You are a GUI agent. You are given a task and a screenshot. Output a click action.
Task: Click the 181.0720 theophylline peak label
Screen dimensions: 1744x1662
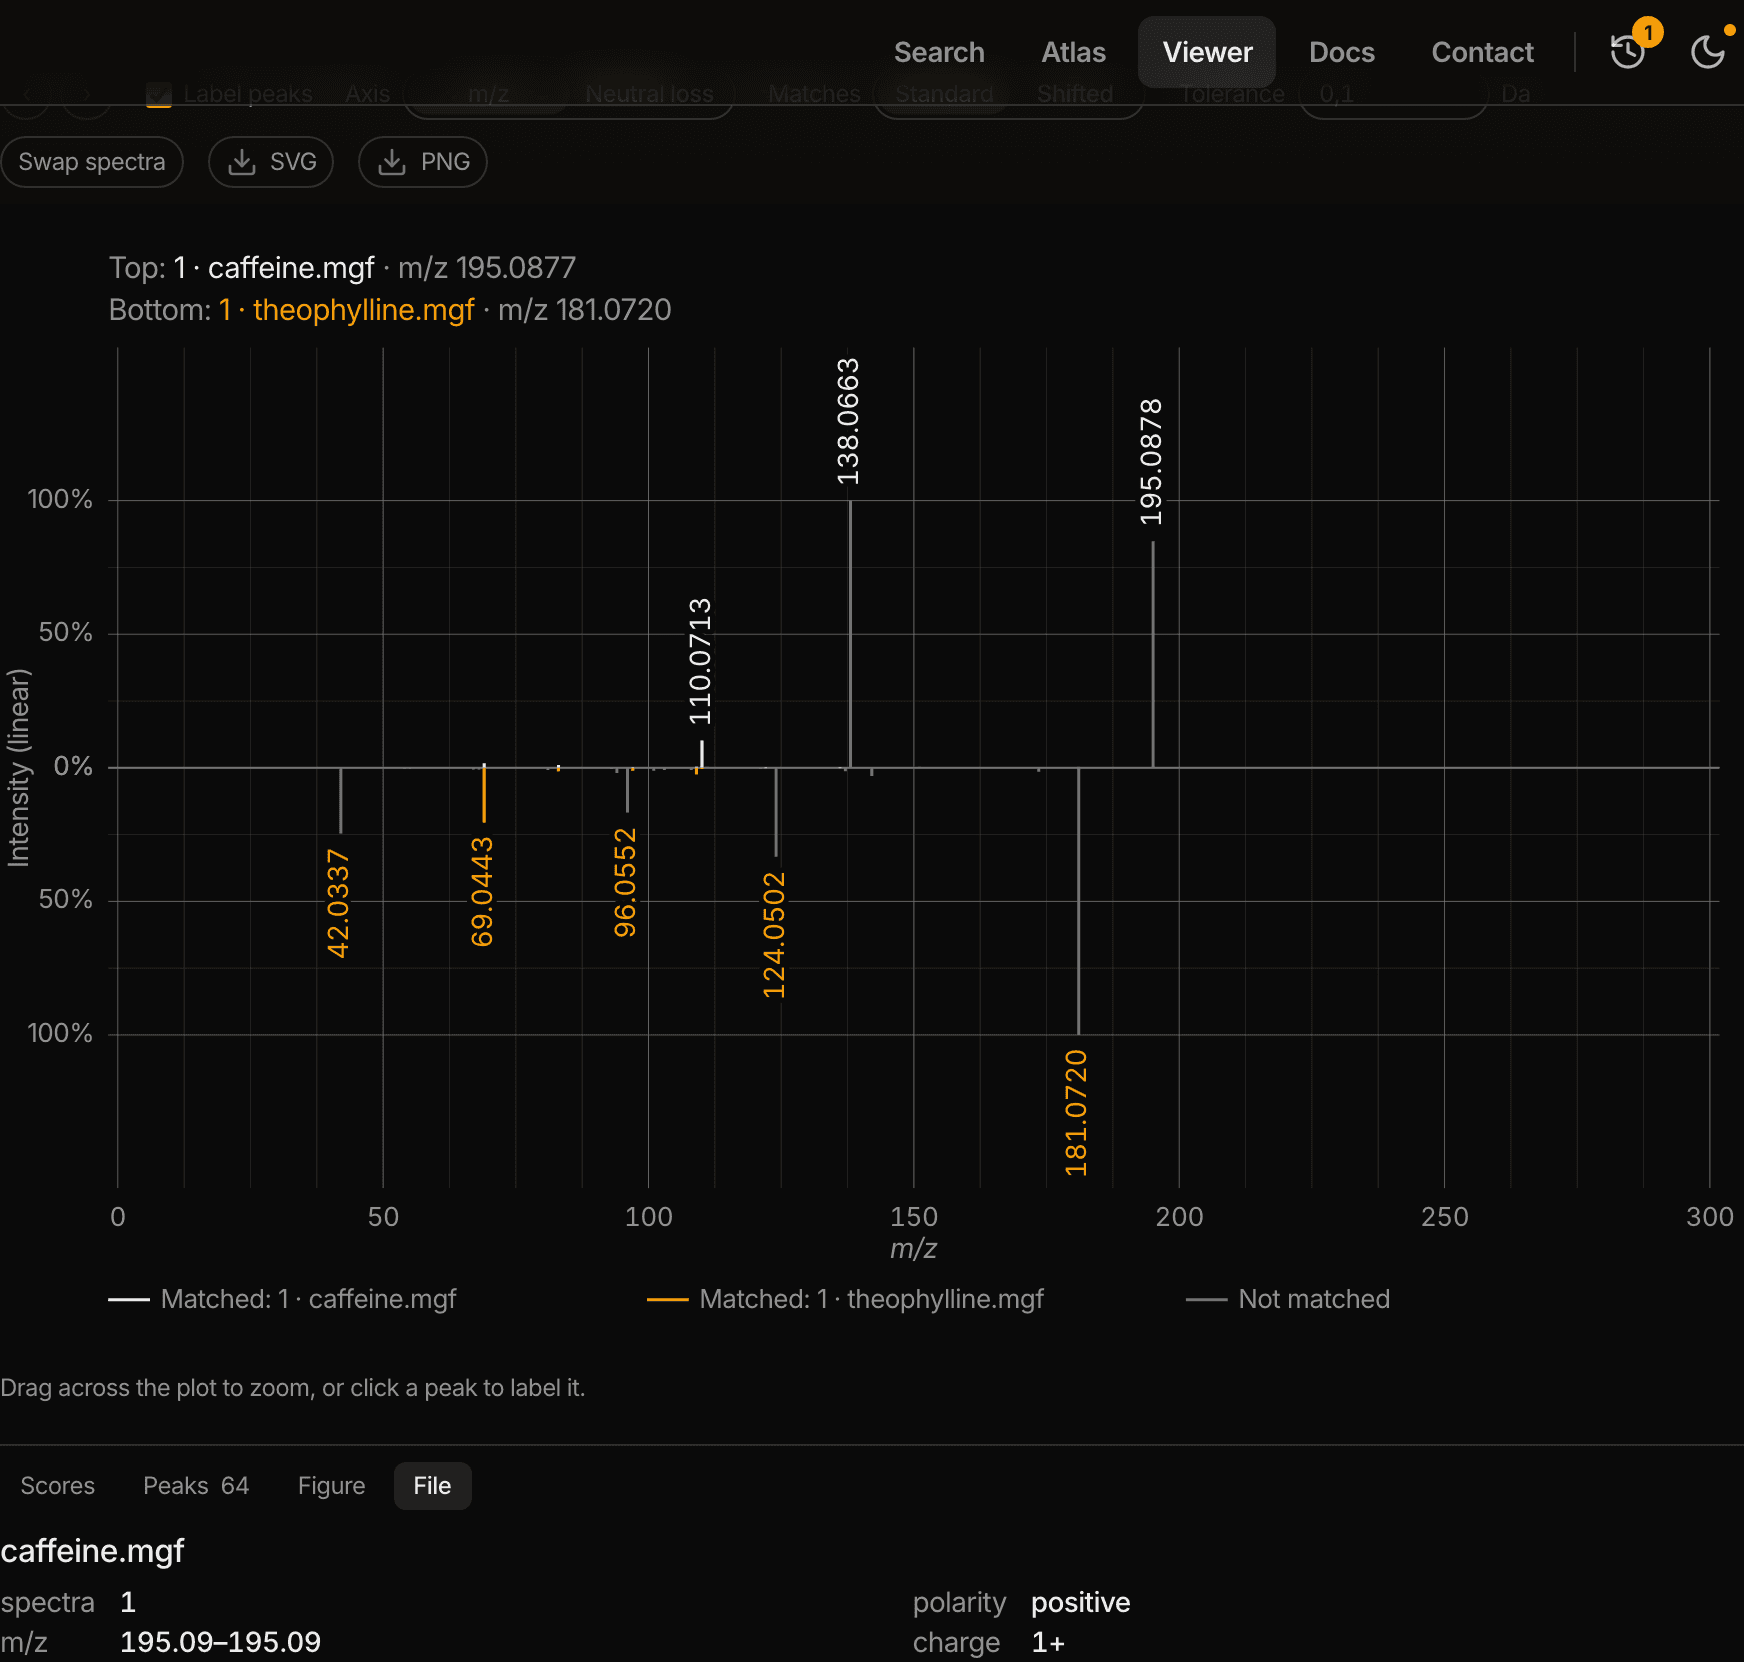point(1076,1113)
